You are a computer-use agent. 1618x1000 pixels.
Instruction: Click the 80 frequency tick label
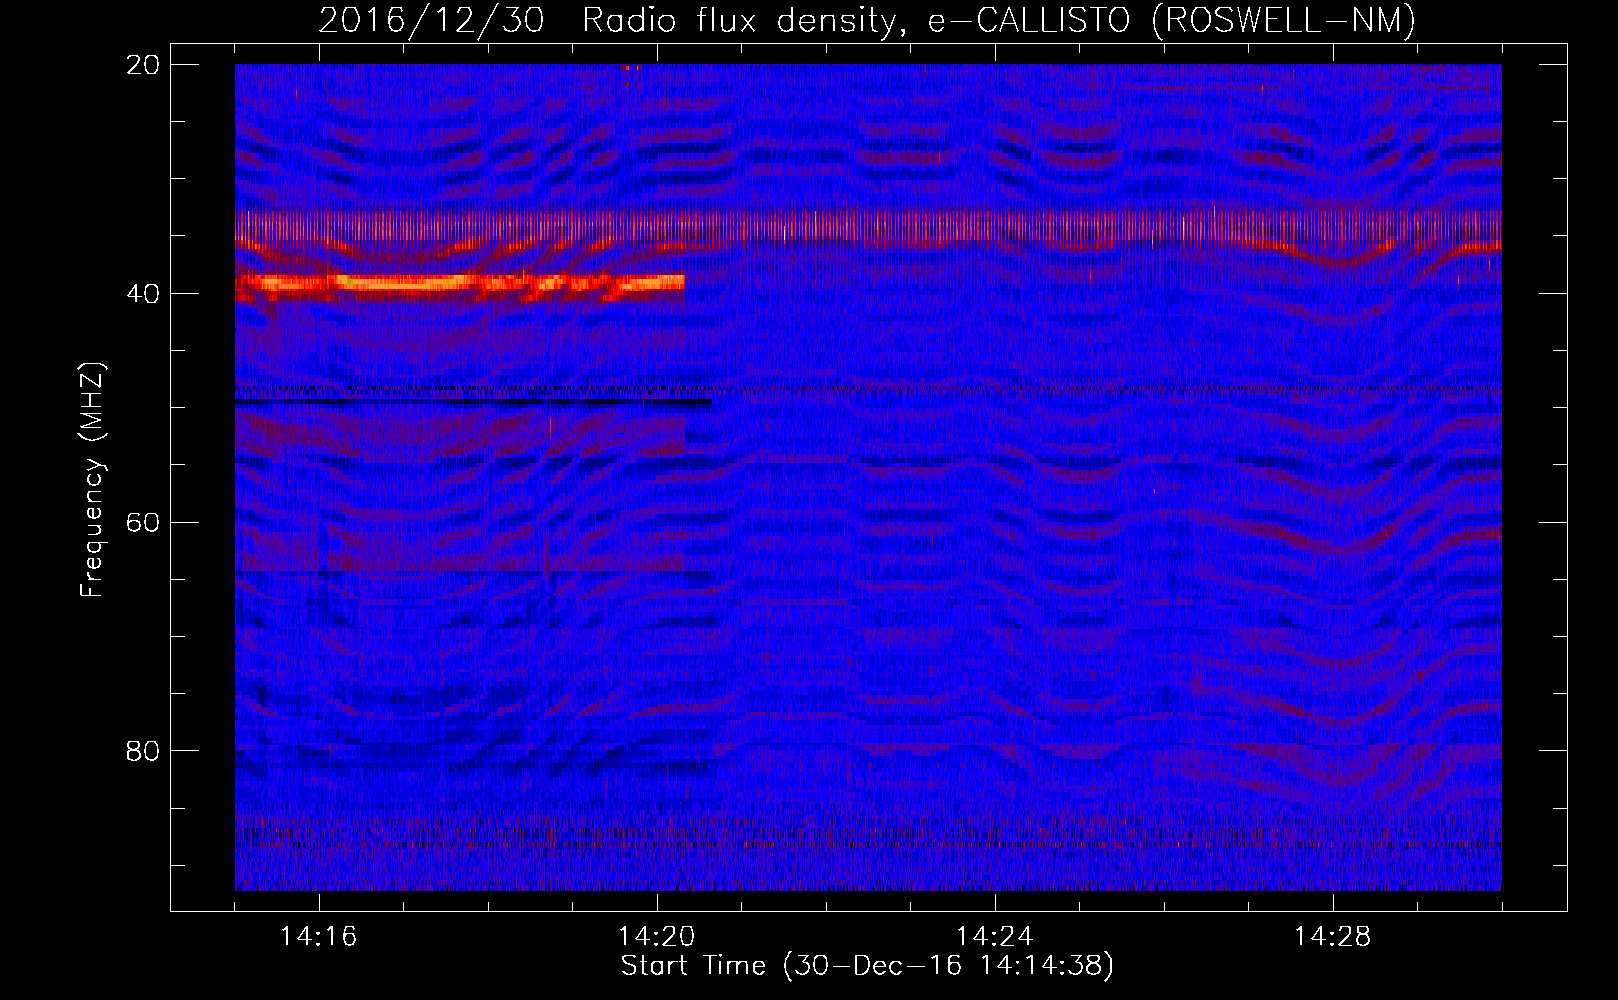pyautogui.click(x=143, y=751)
